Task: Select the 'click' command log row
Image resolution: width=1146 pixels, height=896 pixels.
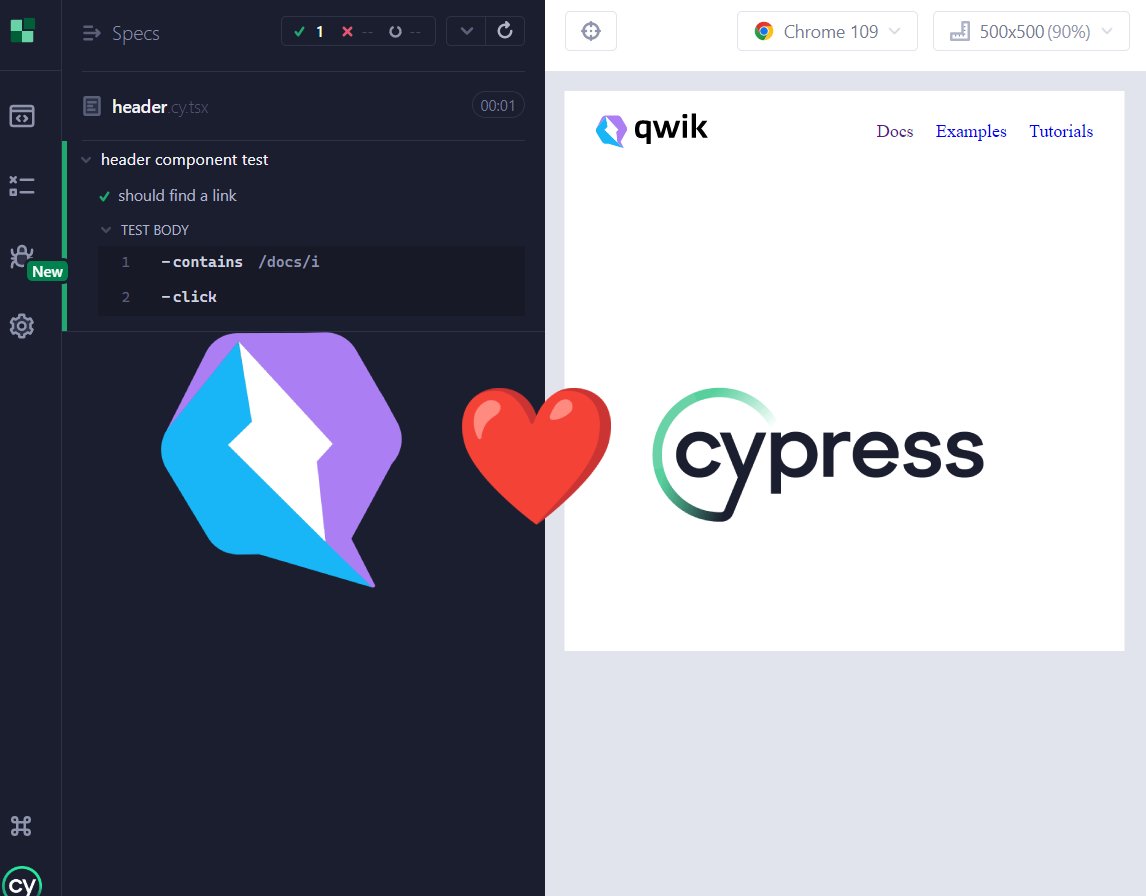Action: point(311,297)
